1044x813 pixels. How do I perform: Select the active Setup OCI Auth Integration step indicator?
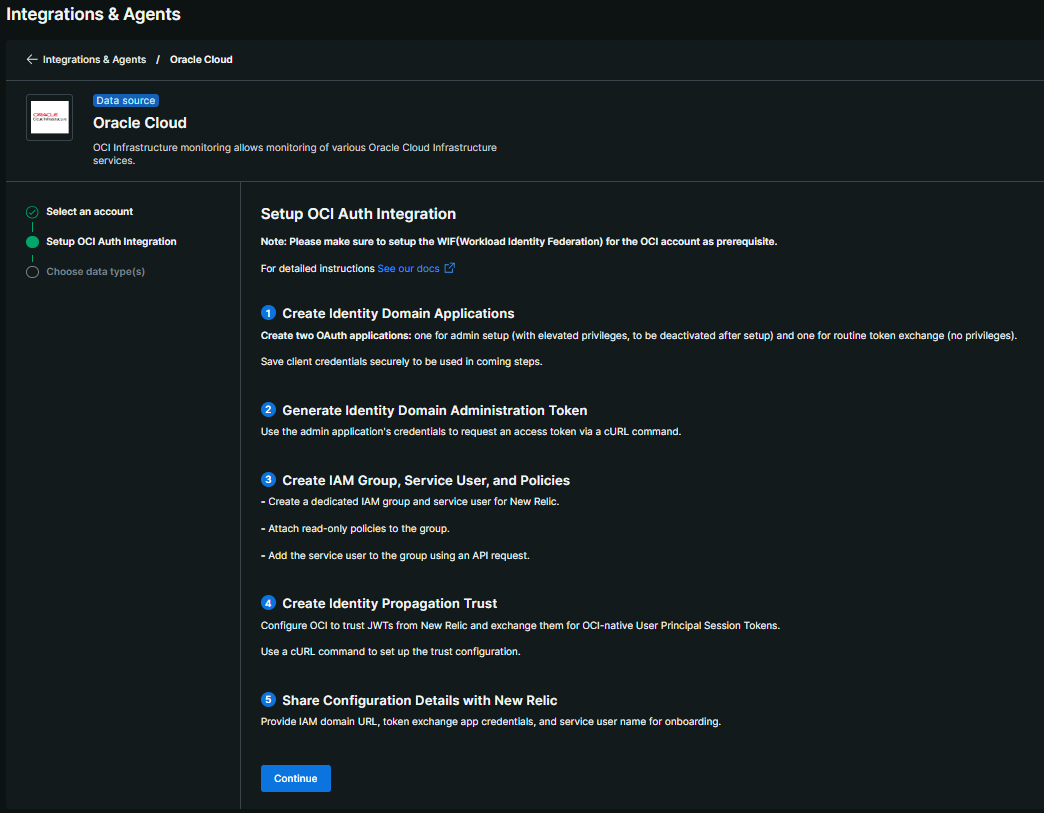tap(32, 241)
